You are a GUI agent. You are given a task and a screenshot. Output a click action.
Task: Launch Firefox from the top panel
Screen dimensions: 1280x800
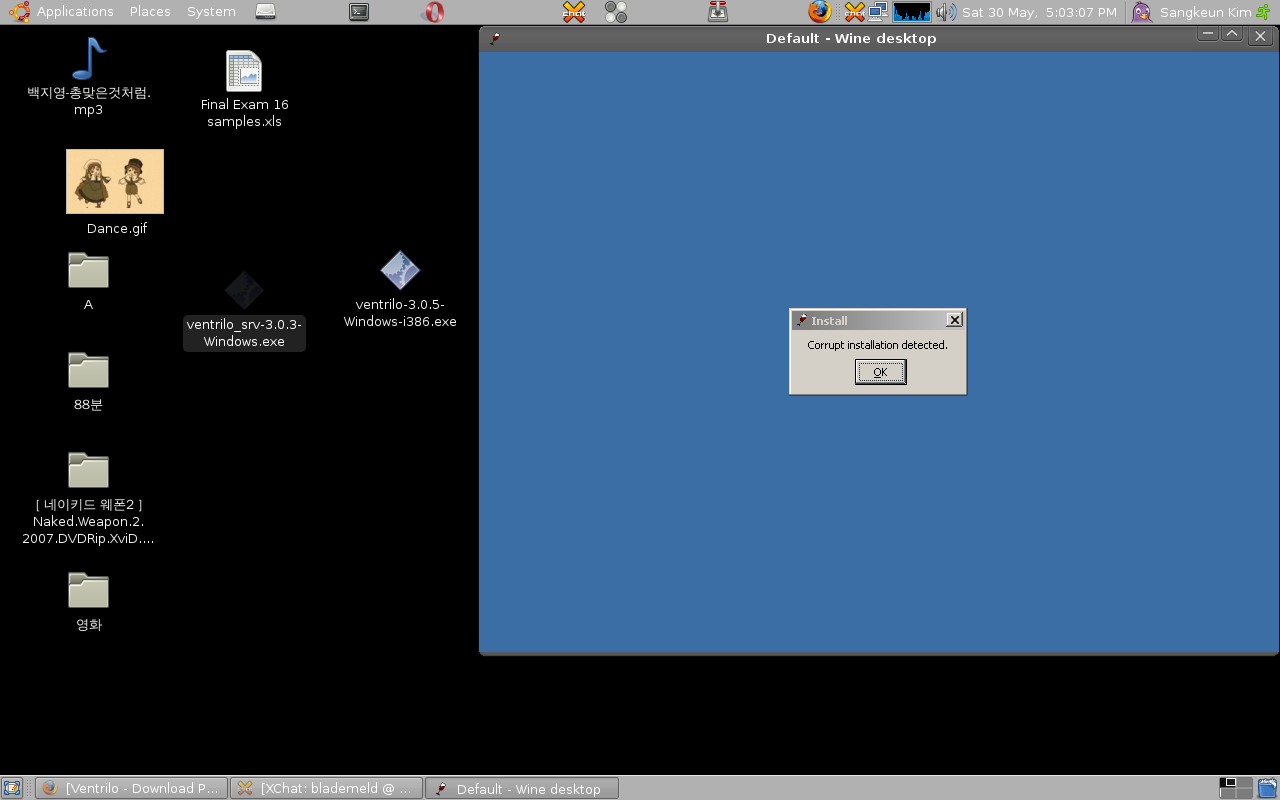tap(819, 12)
